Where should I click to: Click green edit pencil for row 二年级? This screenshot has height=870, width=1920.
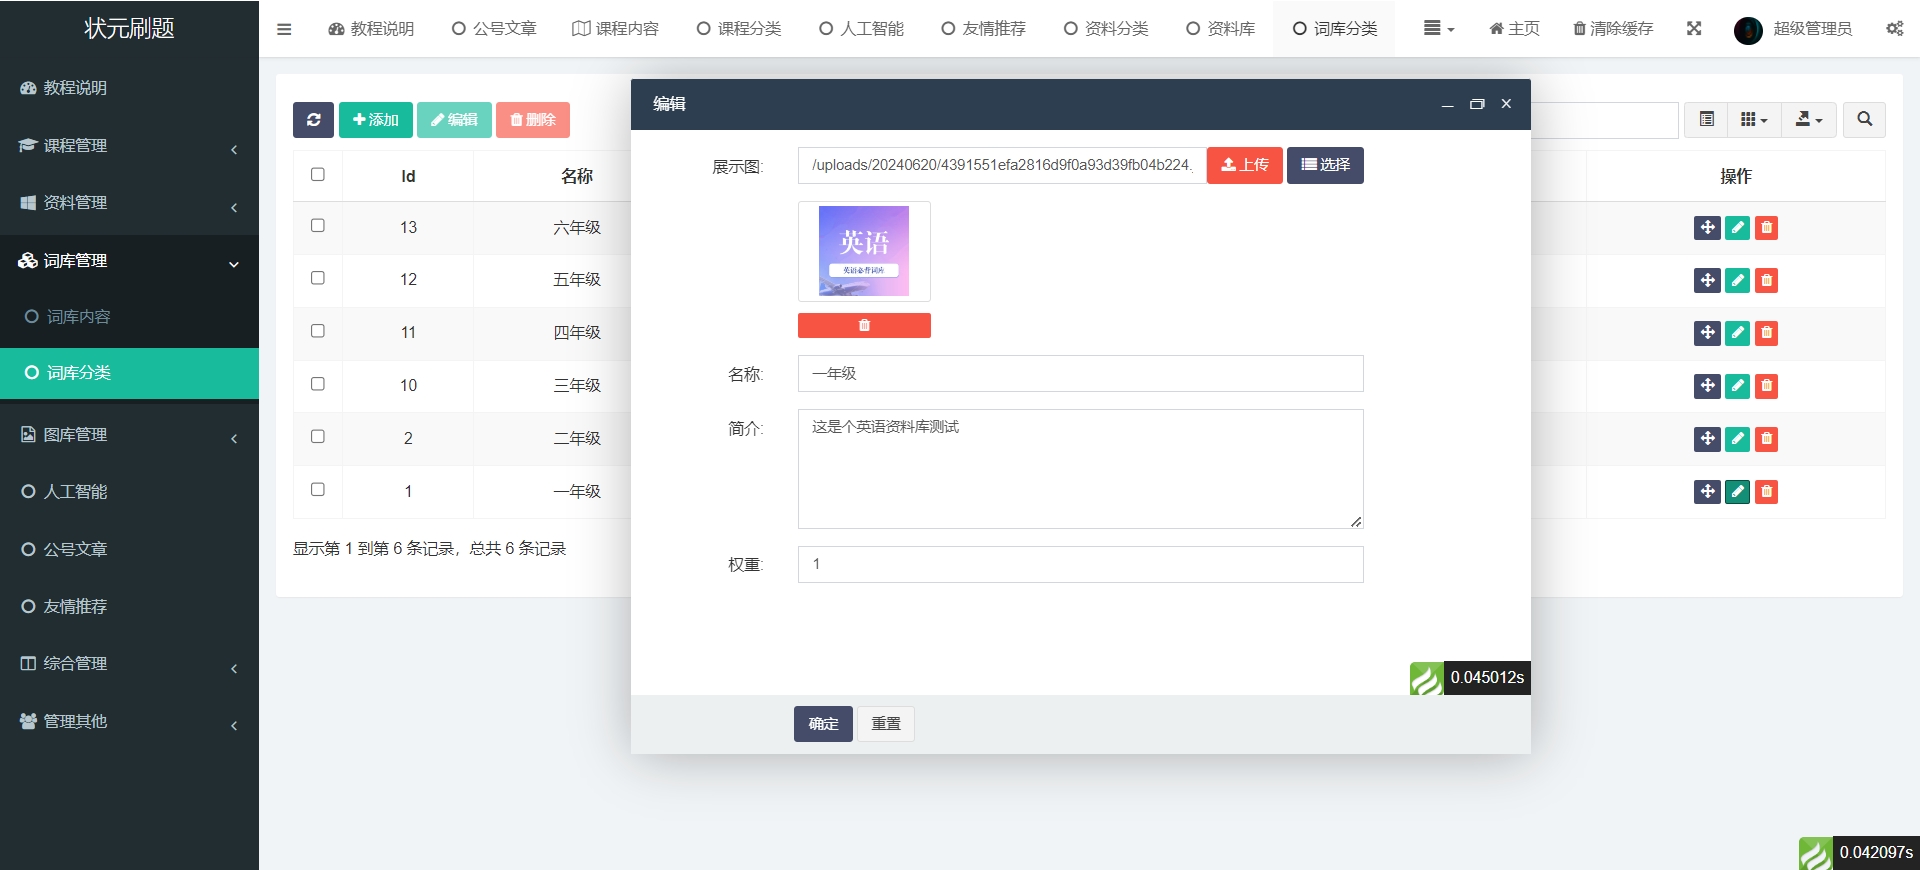[x=1737, y=439]
